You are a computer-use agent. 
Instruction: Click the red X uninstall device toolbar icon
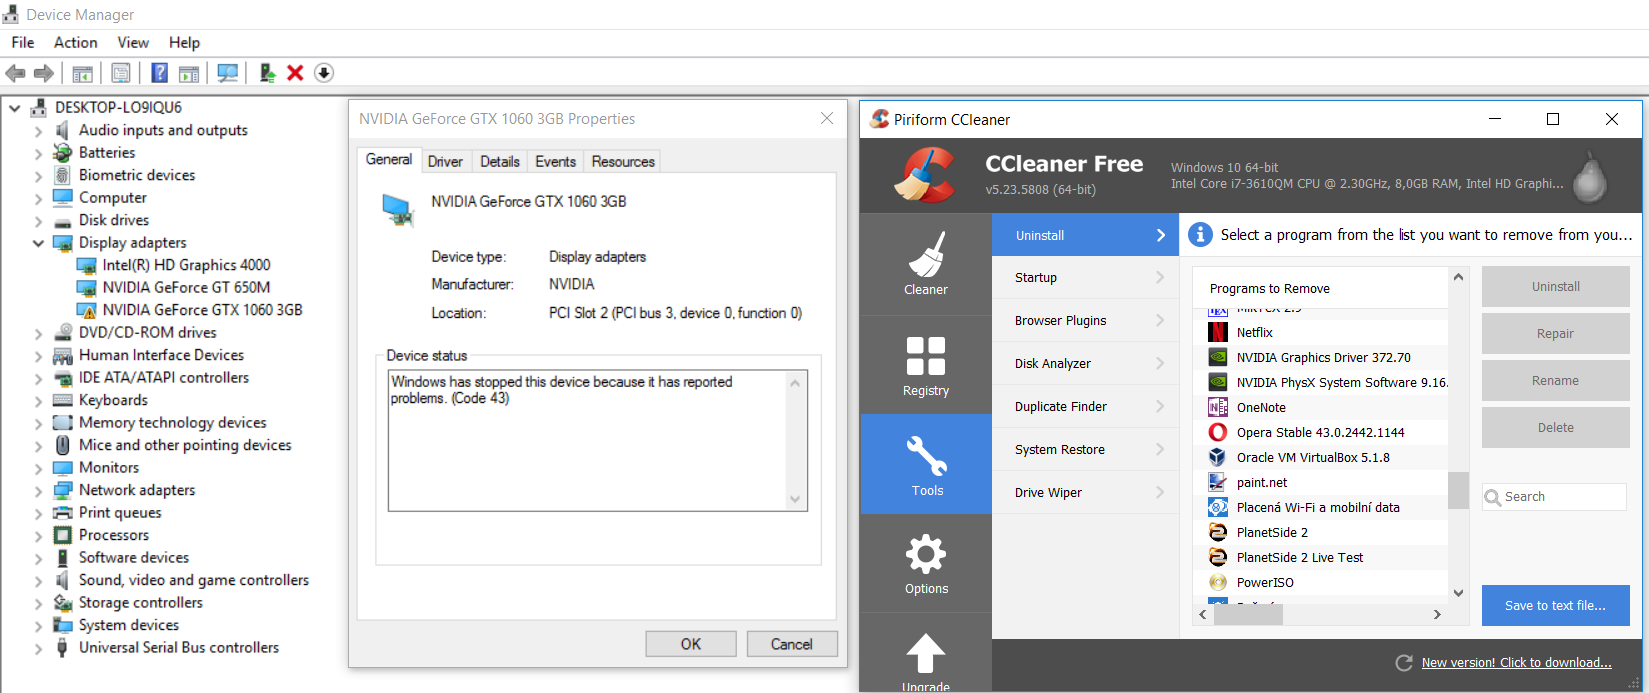(x=295, y=73)
